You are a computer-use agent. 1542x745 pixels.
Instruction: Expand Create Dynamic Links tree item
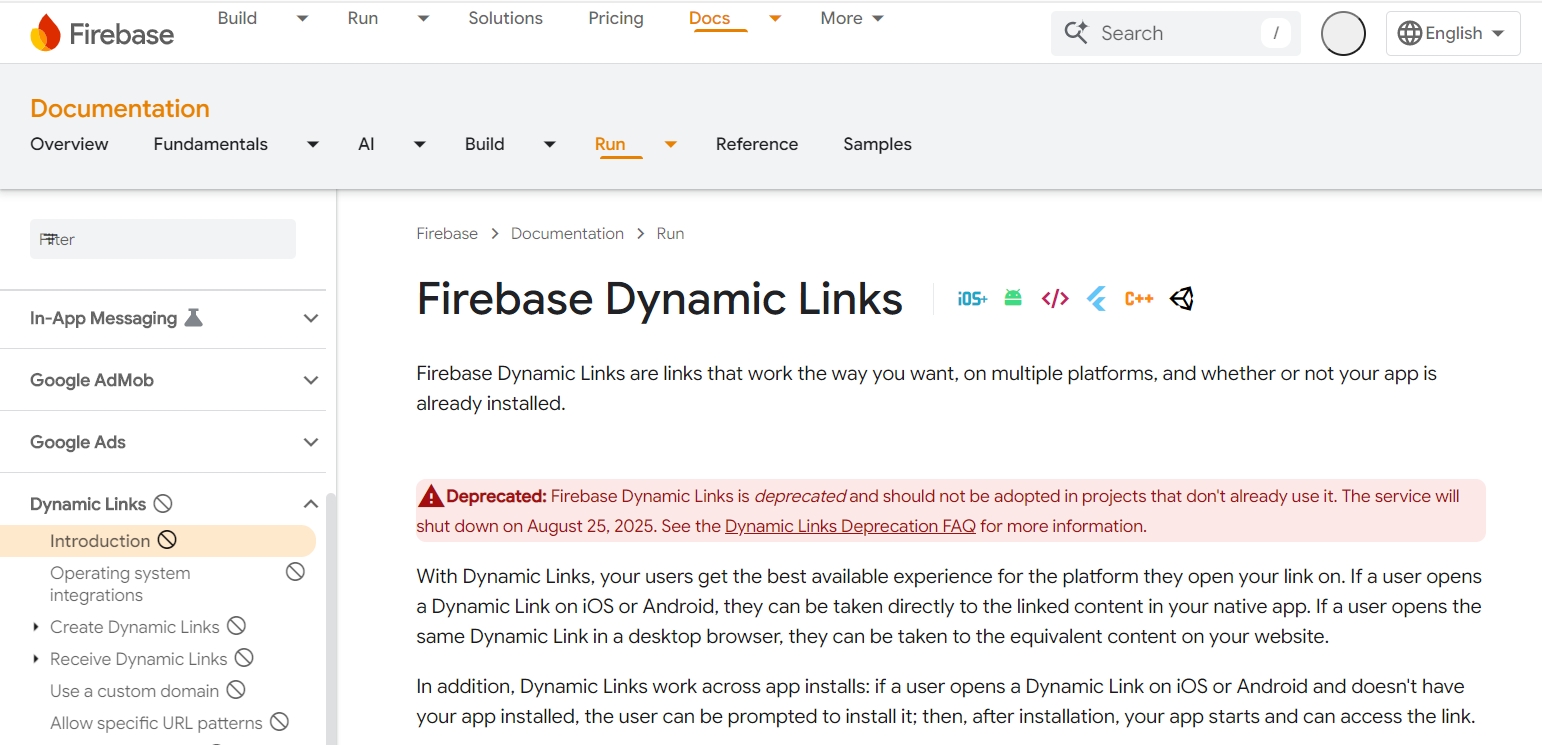tap(36, 627)
